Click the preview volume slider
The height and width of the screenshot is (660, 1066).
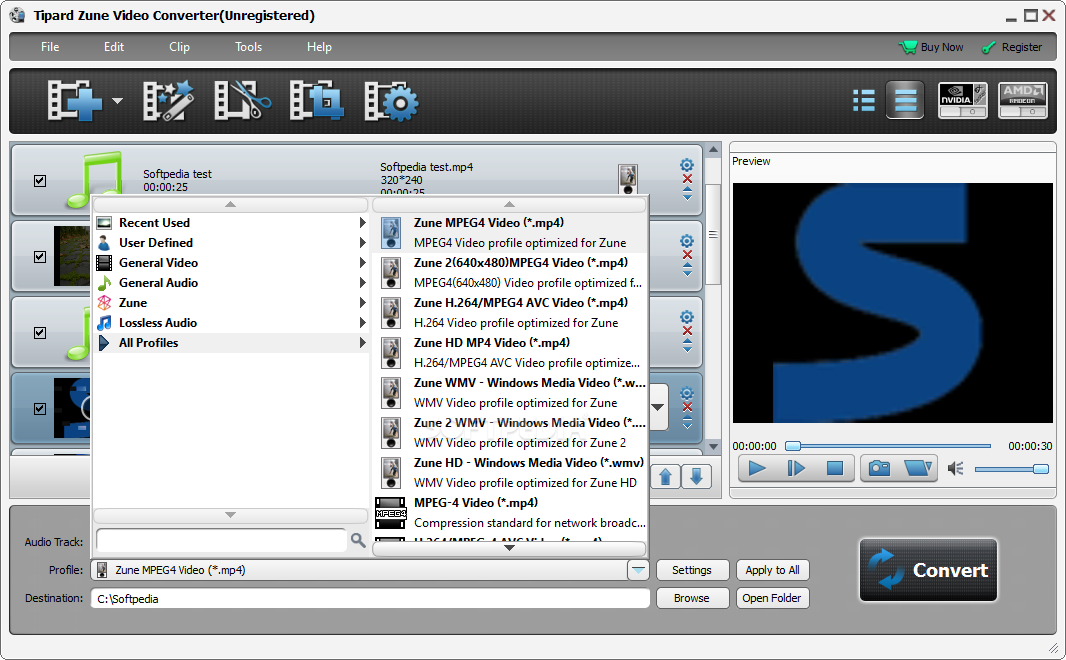(1012, 469)
